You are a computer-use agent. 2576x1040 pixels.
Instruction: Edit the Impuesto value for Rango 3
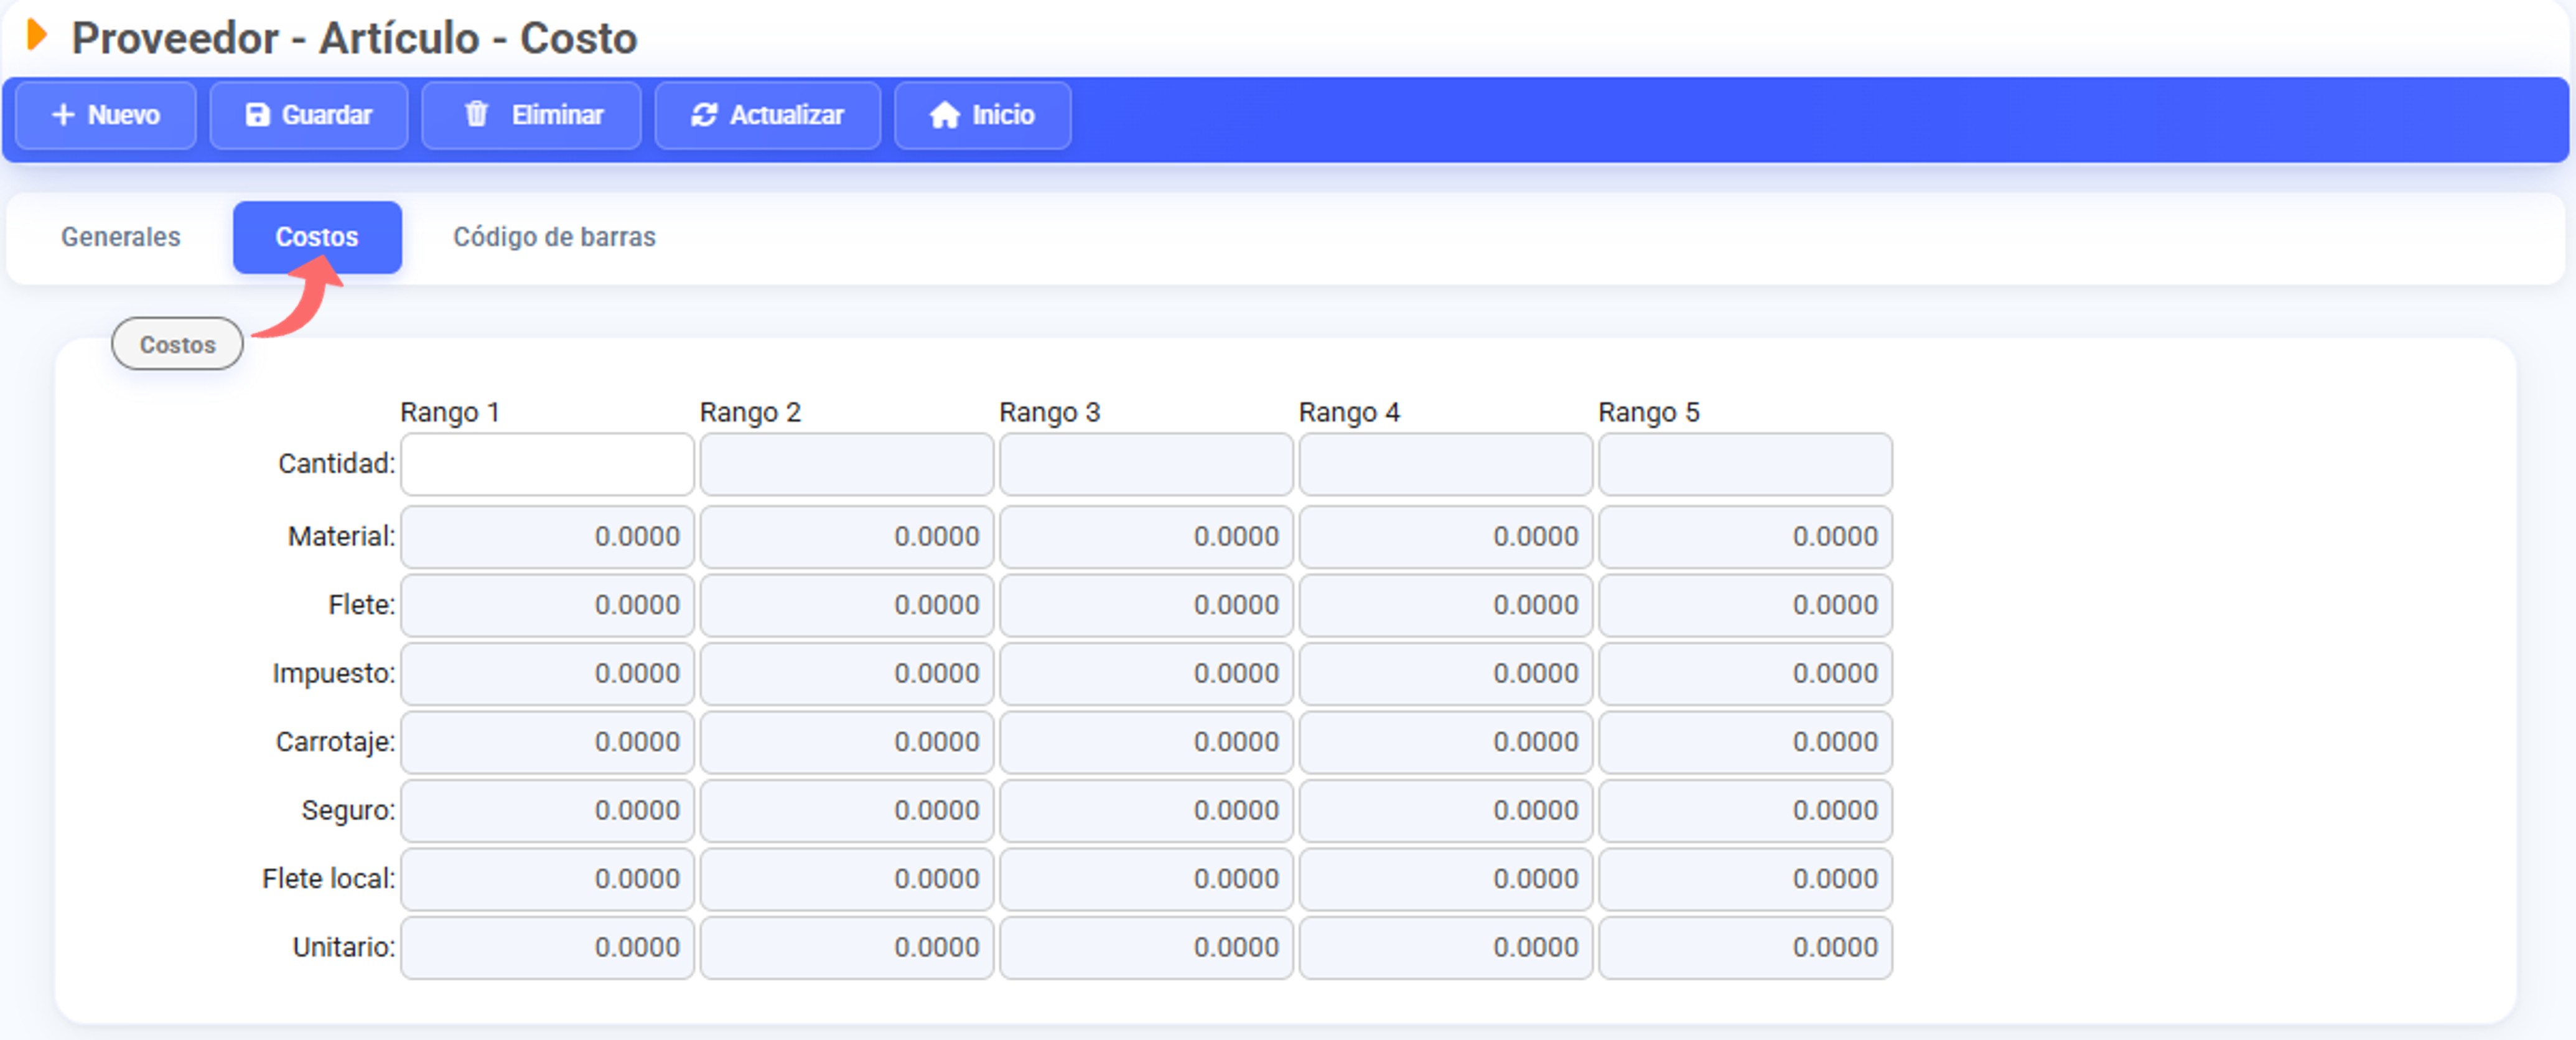pos(1146,674)
